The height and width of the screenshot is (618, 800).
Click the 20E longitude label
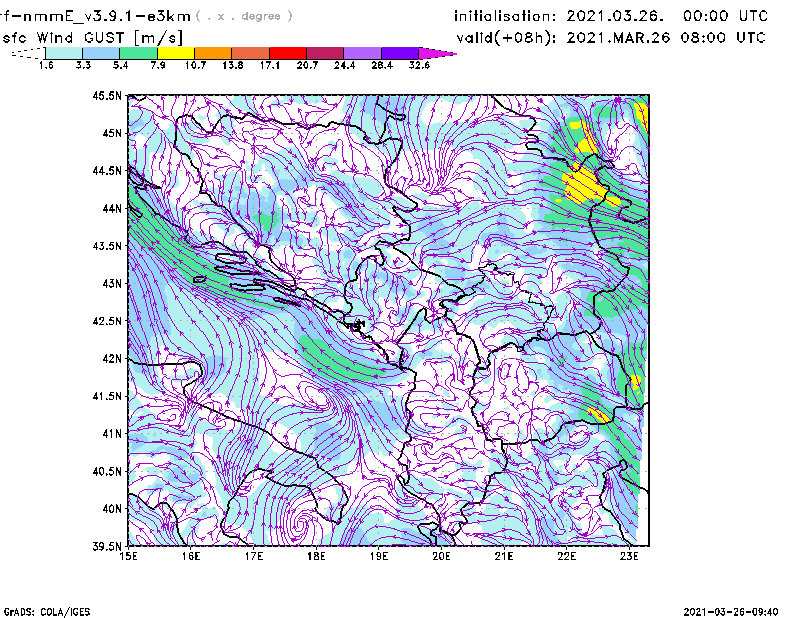[x=441, y=556]
